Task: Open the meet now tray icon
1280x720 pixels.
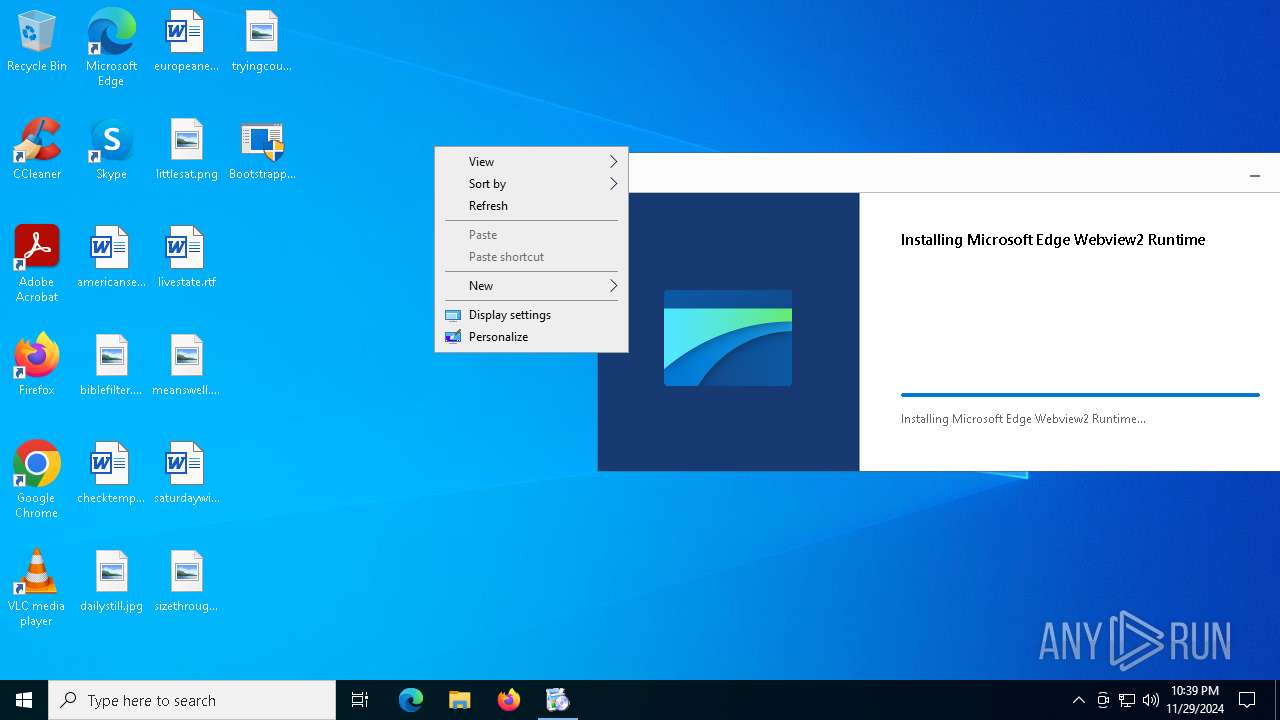Action: pos(1102,700)
